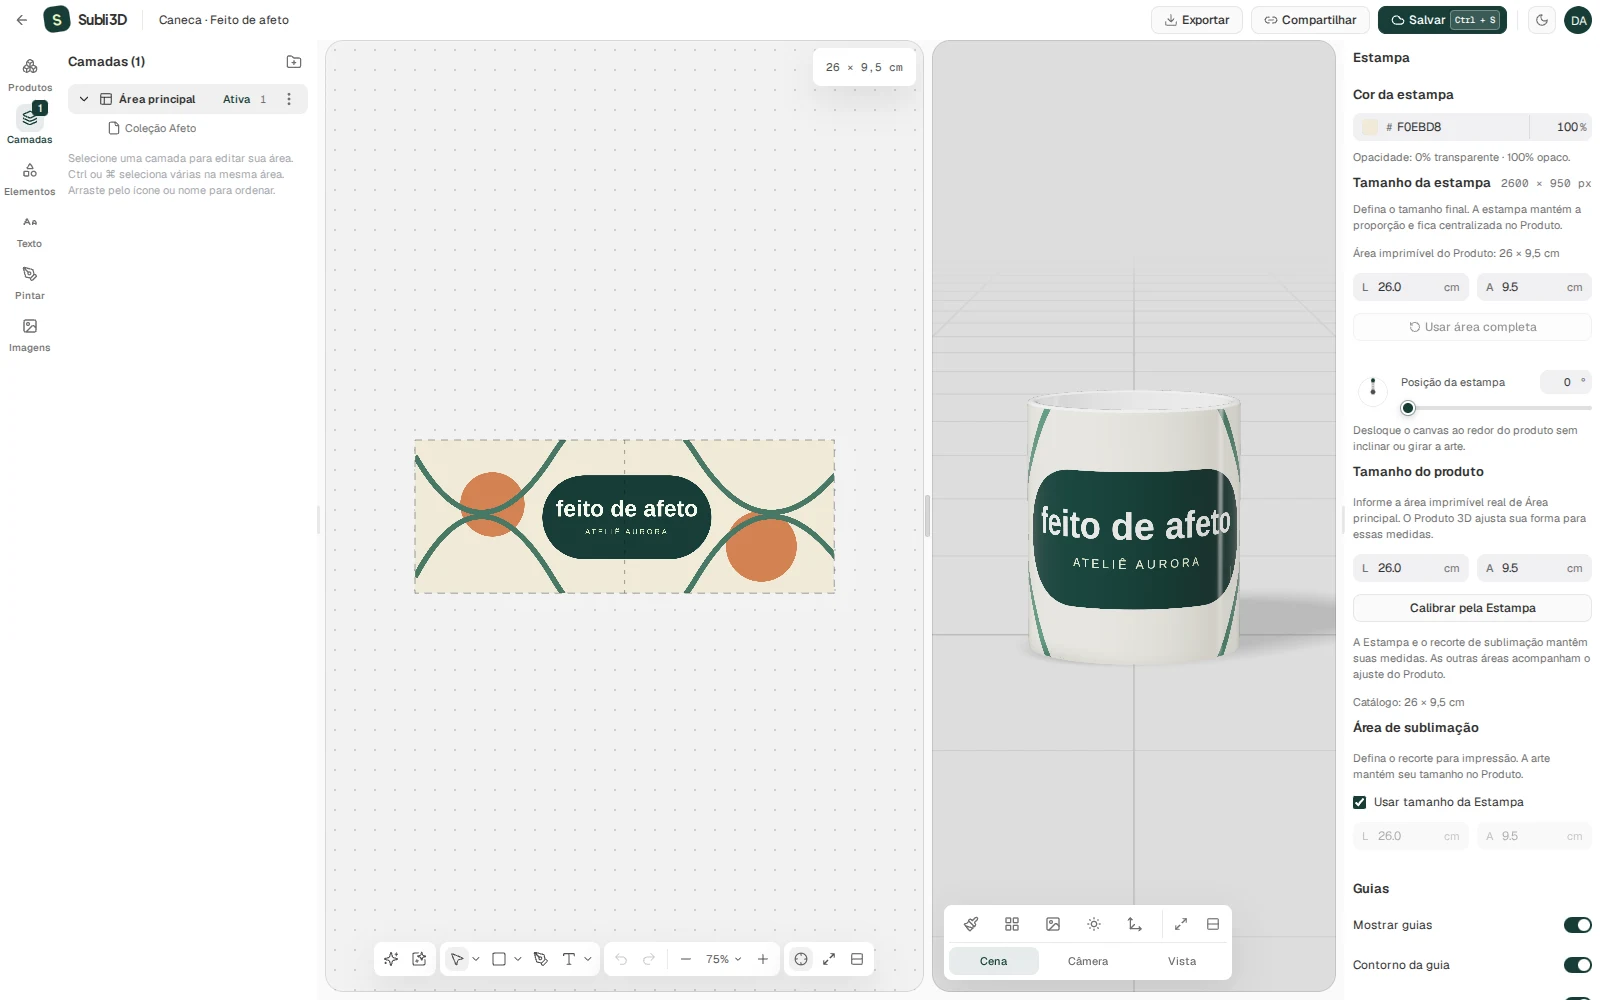
Task: Open the select tool dropdown arrow
Action: click(x=476, y=959)
